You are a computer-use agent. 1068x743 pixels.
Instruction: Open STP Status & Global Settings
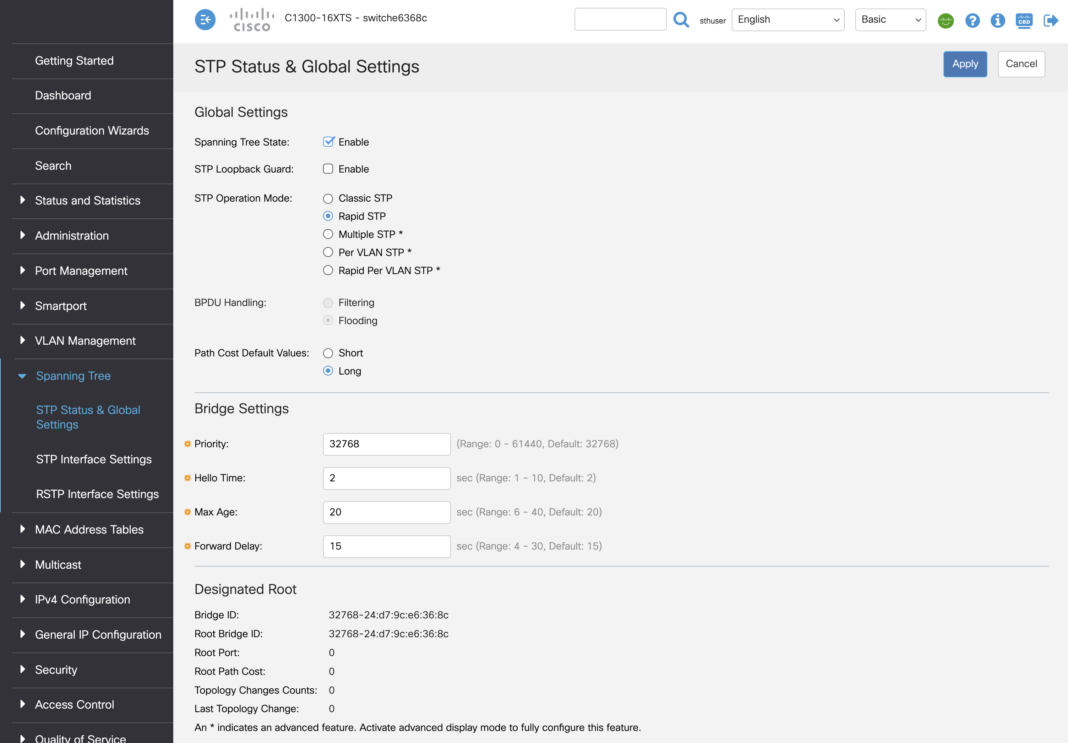(88, 417)
